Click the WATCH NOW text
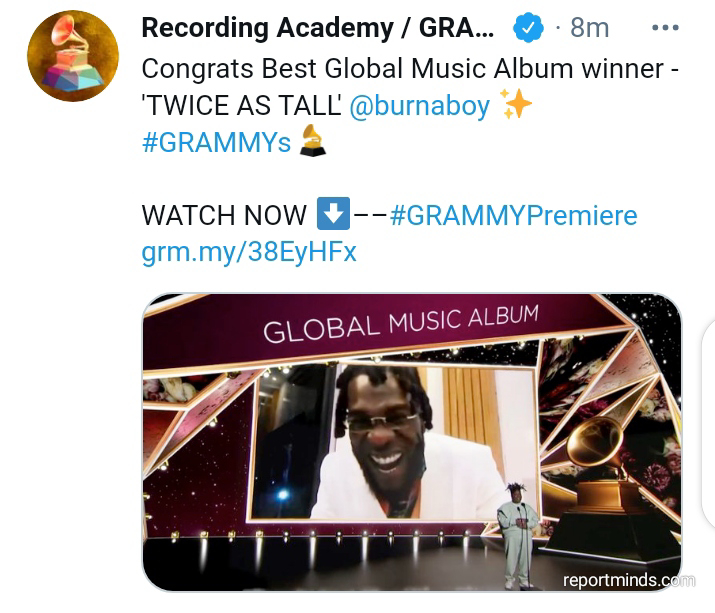The width and height of the screenshot is (715, 613). click(224, 215)
